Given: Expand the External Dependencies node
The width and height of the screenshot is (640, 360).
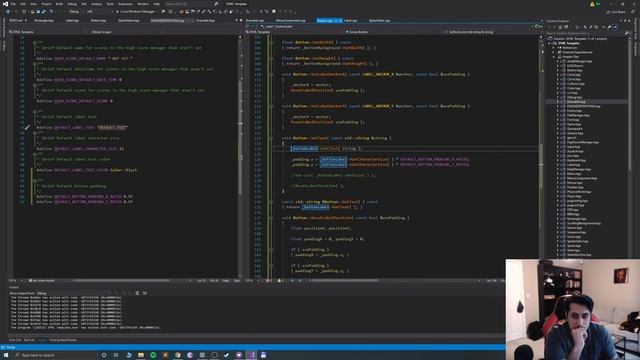Looking at the screenshot, I should pos(554,52).
